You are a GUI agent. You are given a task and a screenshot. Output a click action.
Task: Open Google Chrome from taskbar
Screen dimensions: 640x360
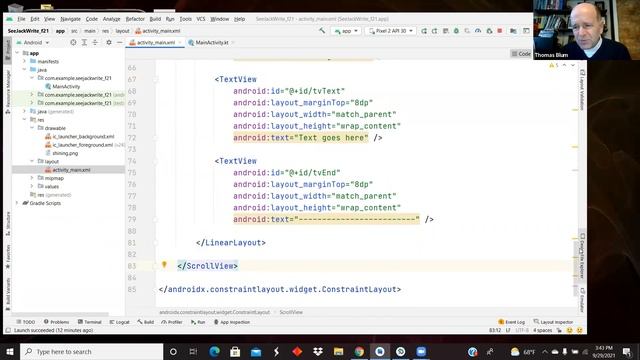(359, 351)
